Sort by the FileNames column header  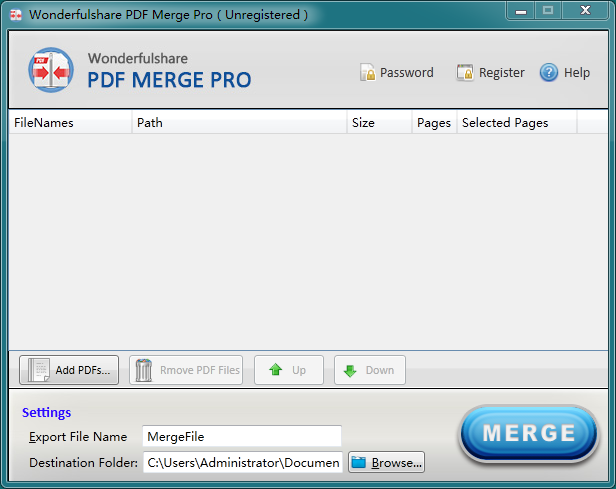(70, 123)
